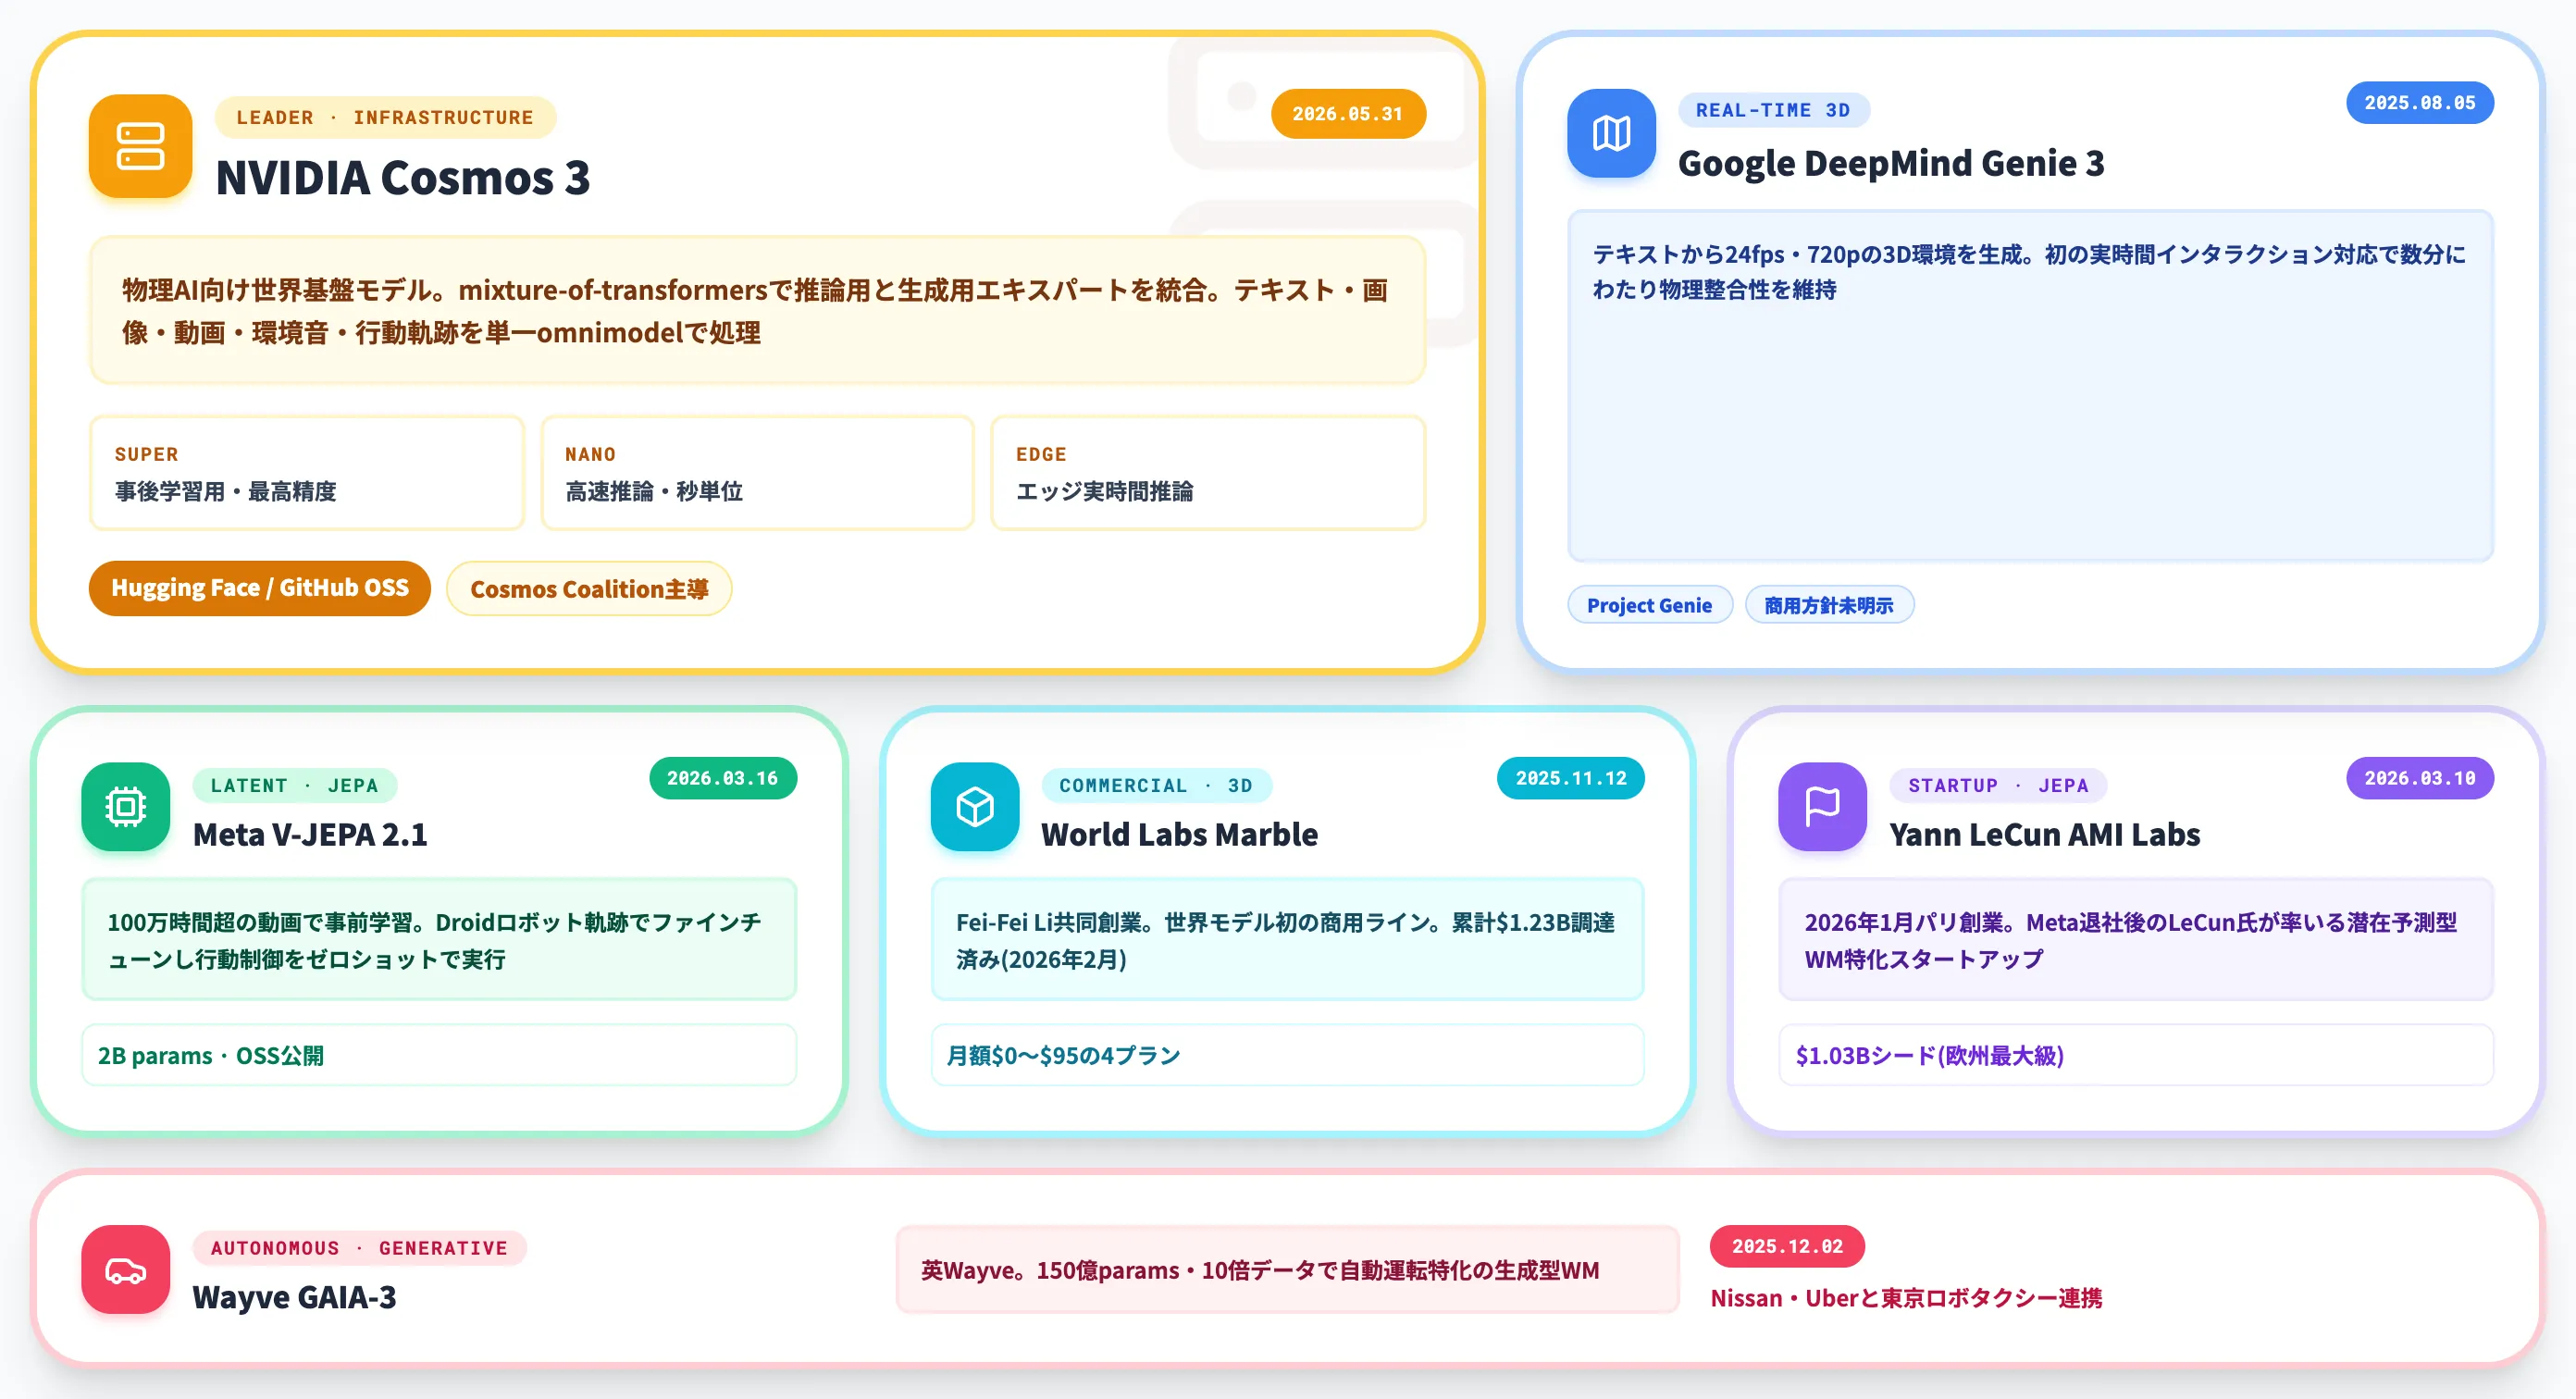Select the 2026.03.16 date badge
The height and width of the screenshot is (1399, 2576).
723,778
